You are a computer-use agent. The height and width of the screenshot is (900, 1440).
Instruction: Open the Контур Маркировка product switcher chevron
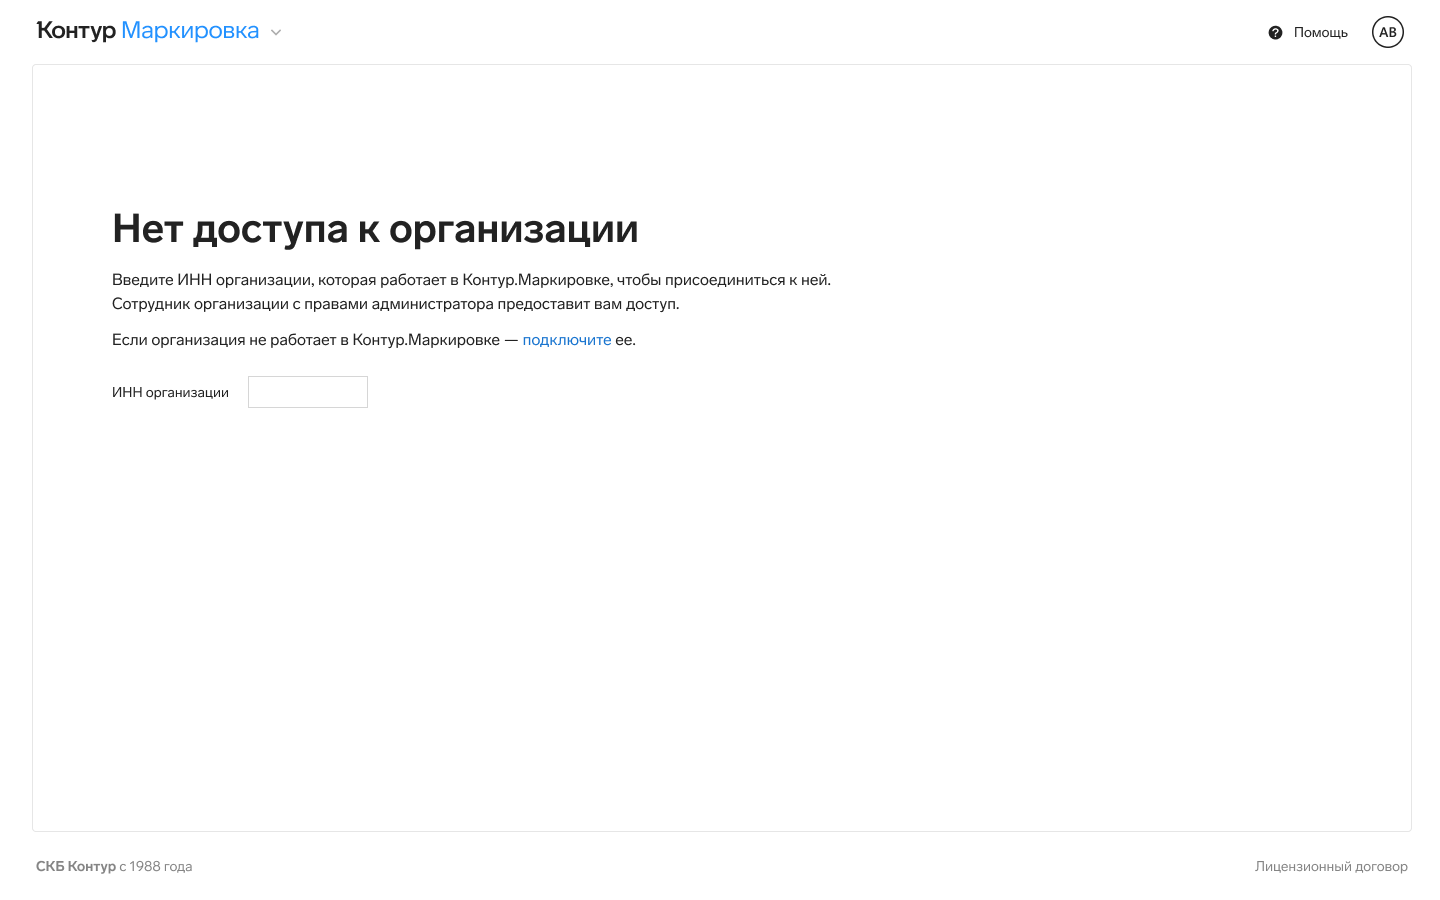276,32
